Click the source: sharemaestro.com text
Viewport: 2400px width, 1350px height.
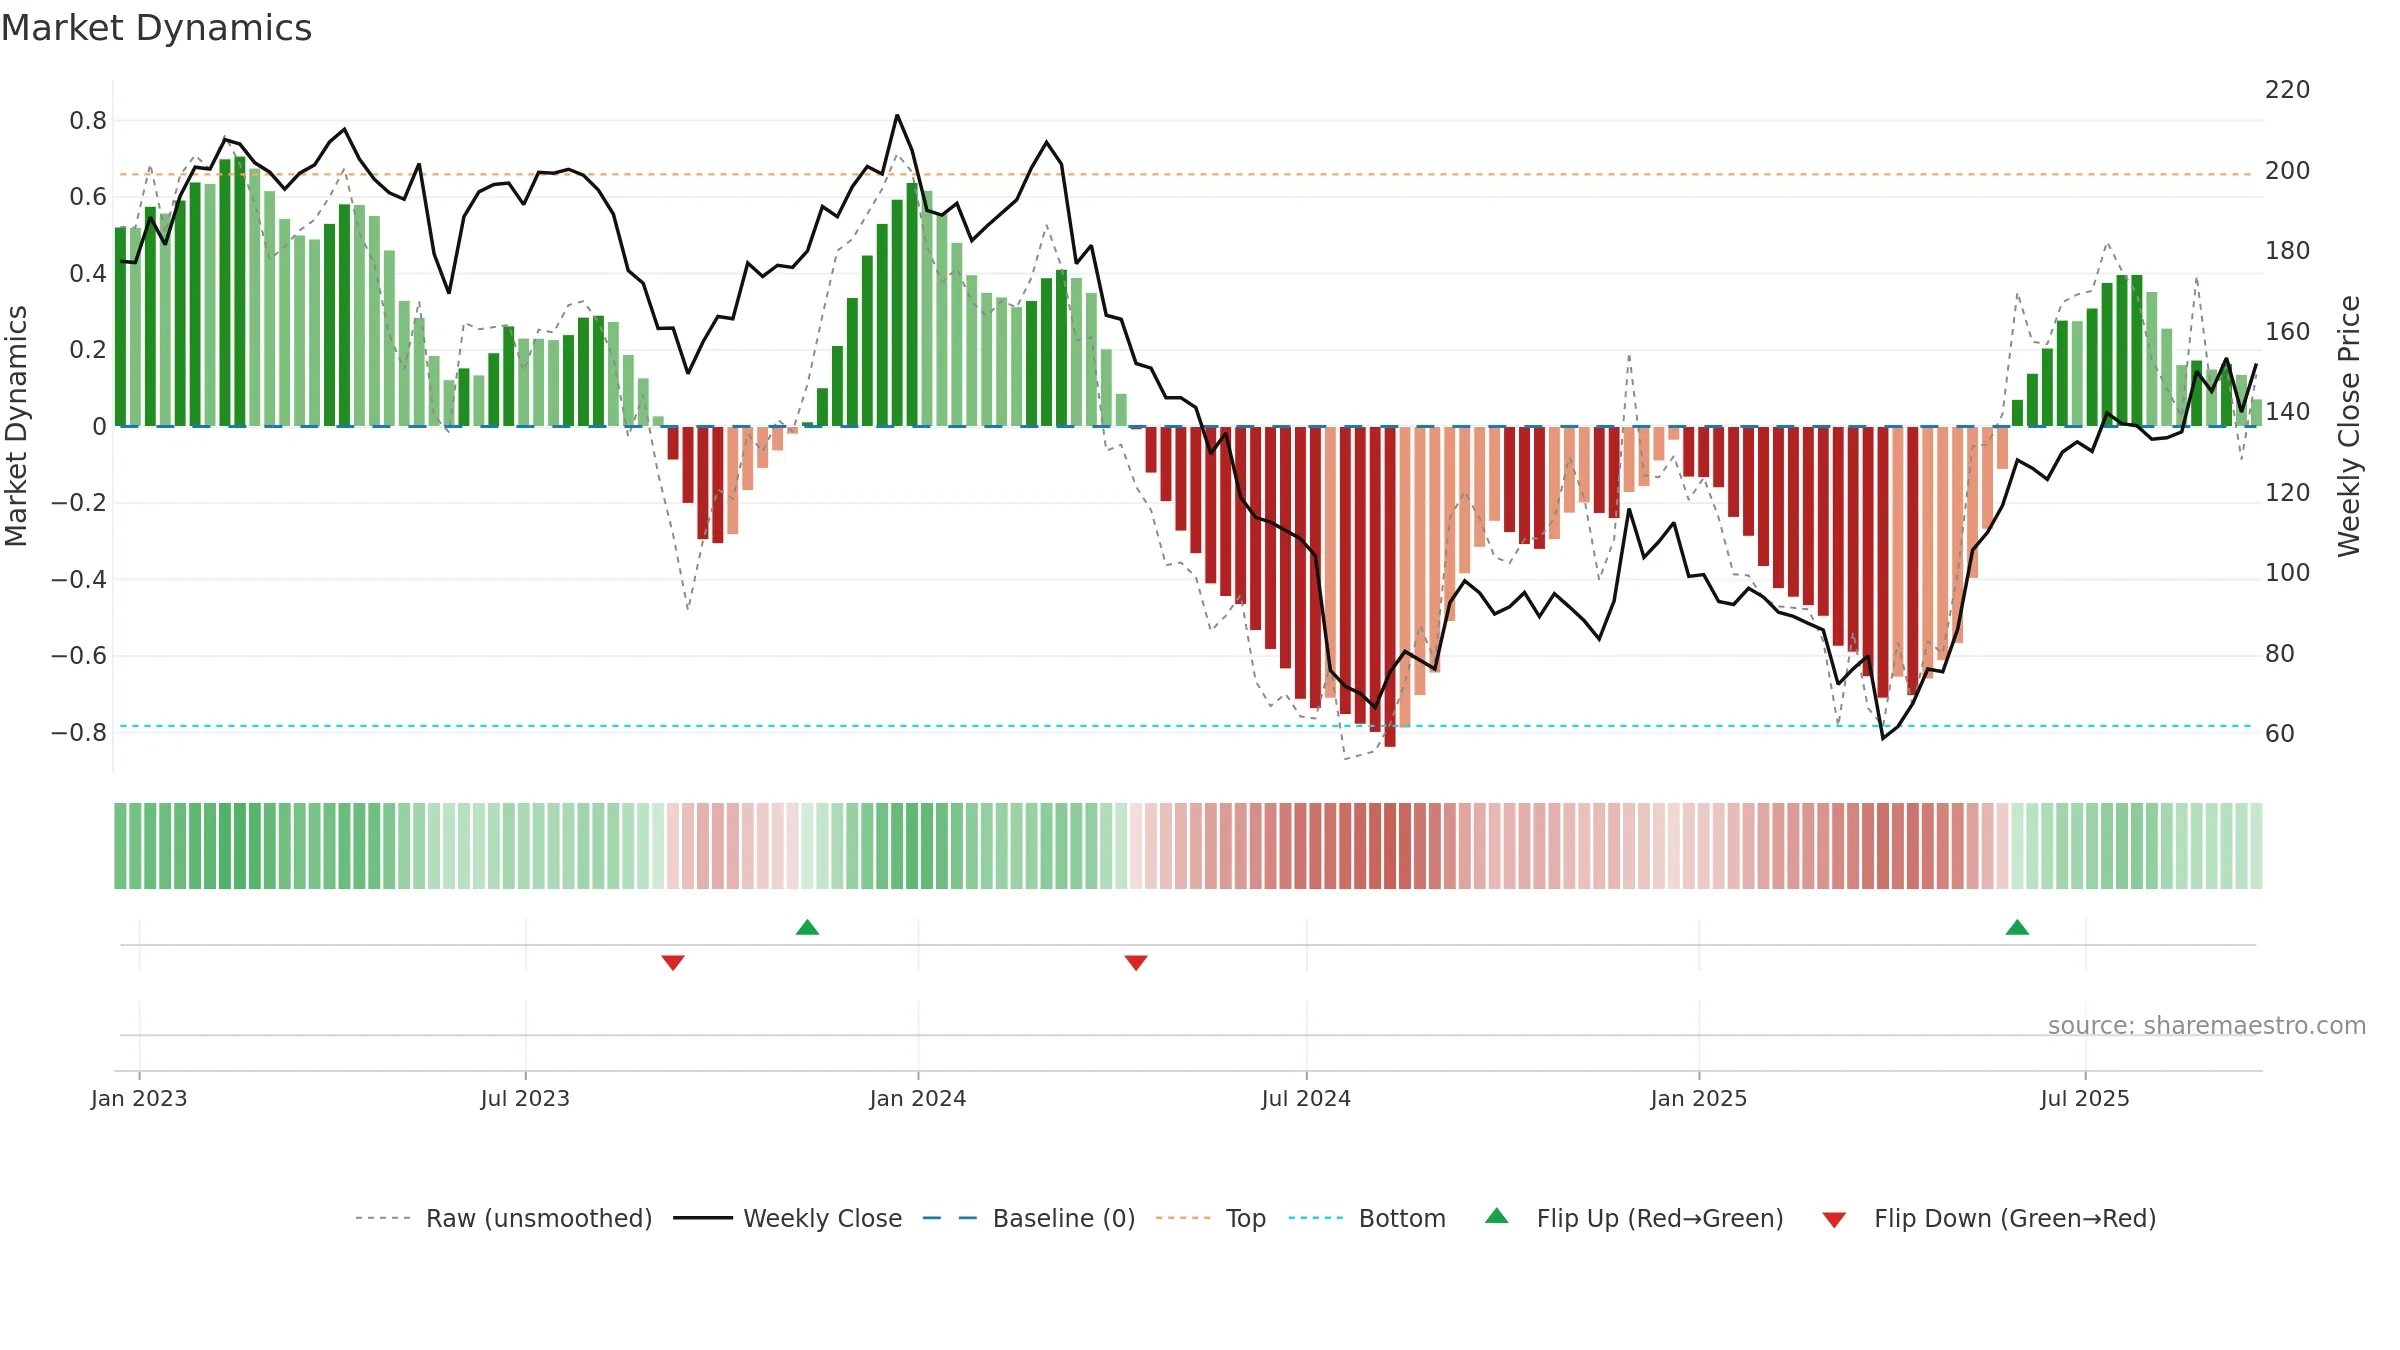[2207, 1025]
